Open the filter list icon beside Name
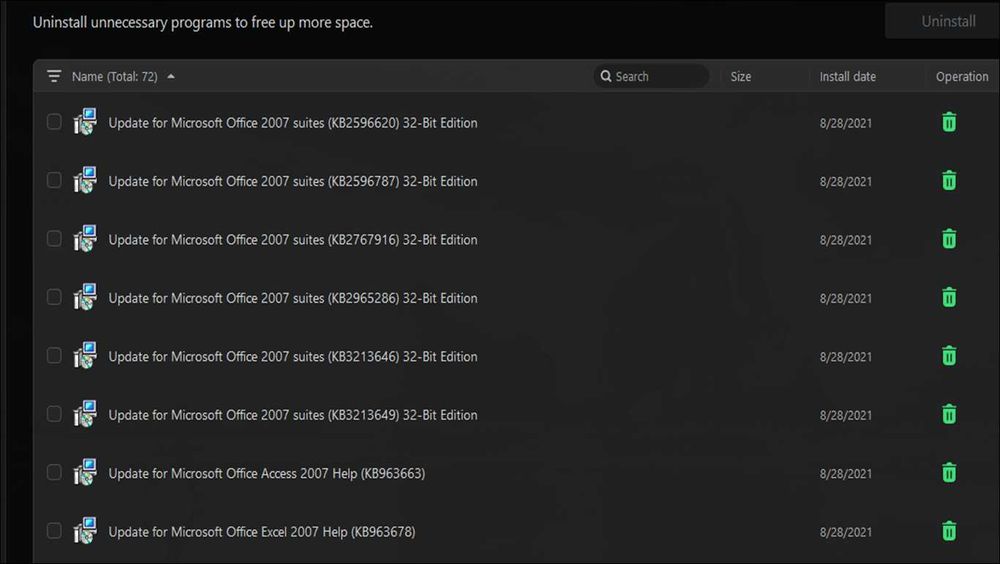Viewport: 1000px width, 564px height. [x=54, y=77]
